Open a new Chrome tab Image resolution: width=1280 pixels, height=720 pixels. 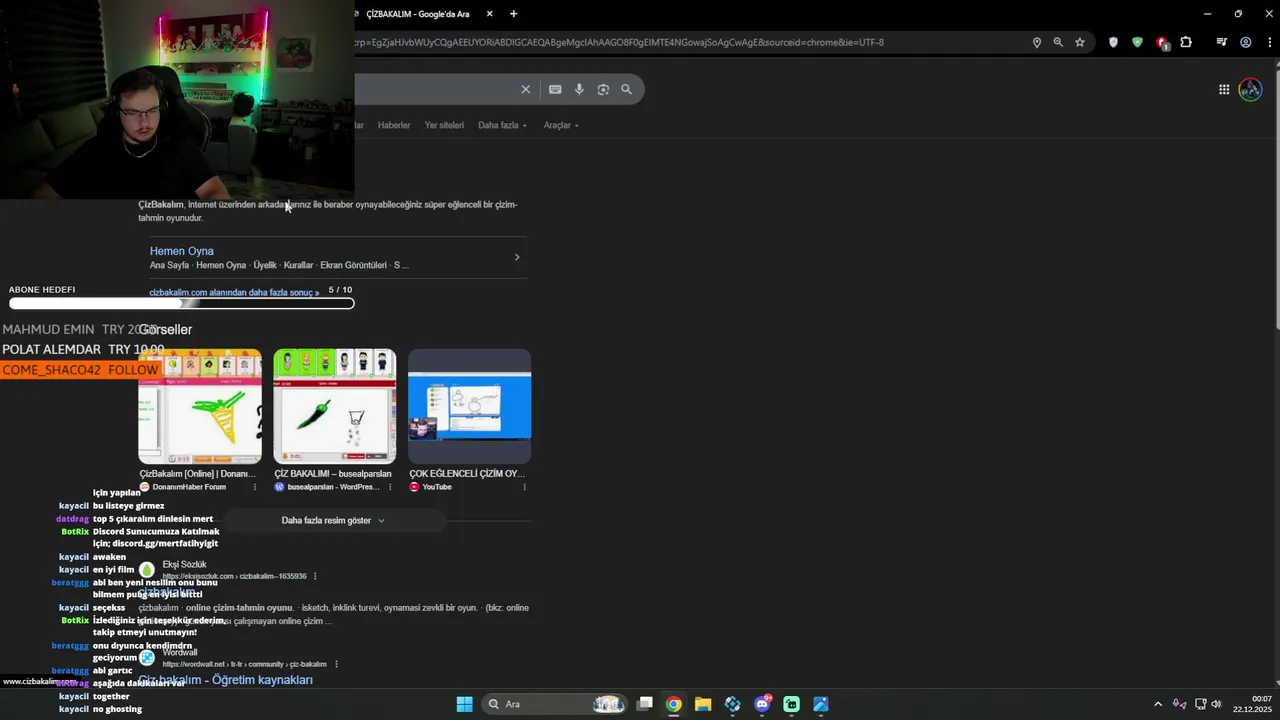pos(513,14)
